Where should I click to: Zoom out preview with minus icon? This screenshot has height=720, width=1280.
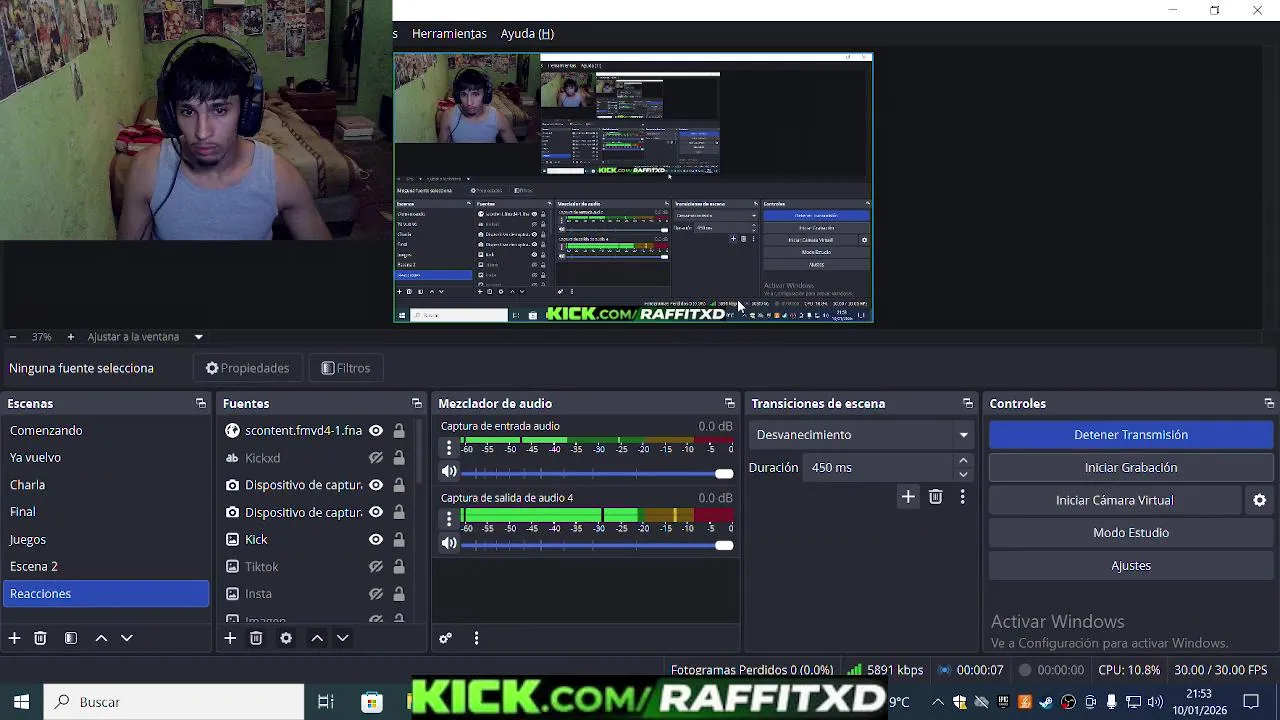tap(12, 337)
